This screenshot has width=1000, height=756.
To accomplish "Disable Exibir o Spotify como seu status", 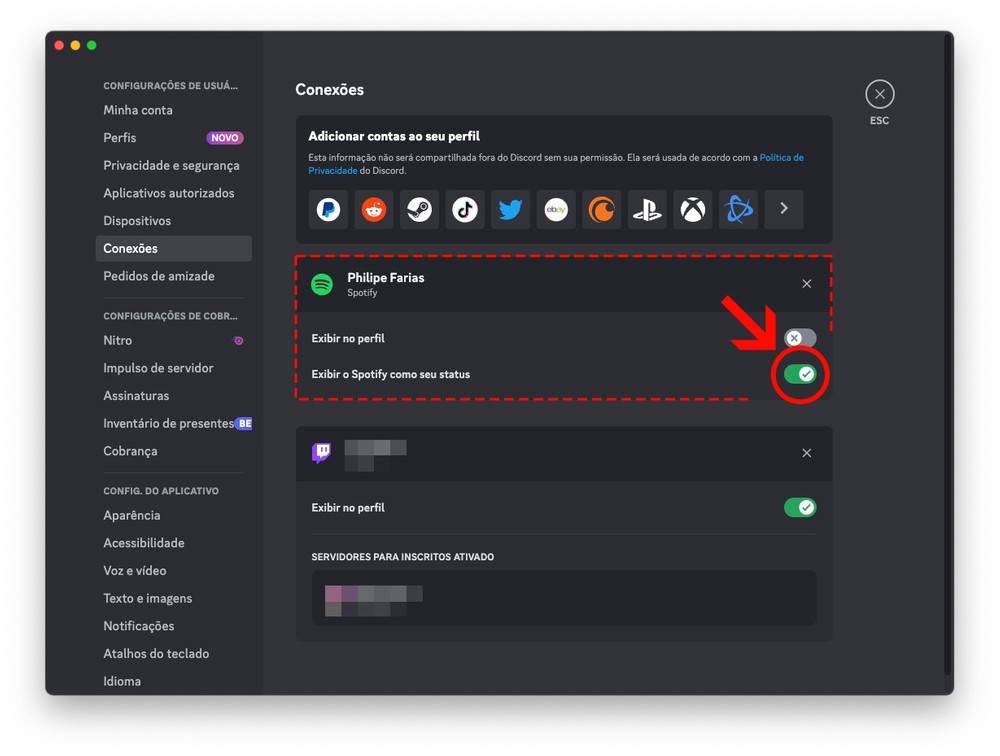I will pyautogui.click(x=800, y=374).
